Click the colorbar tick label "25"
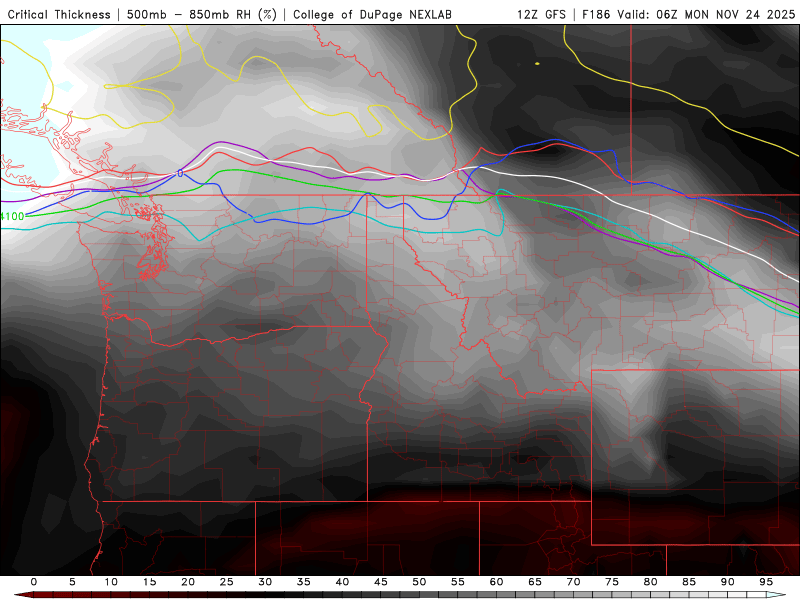 227,582
